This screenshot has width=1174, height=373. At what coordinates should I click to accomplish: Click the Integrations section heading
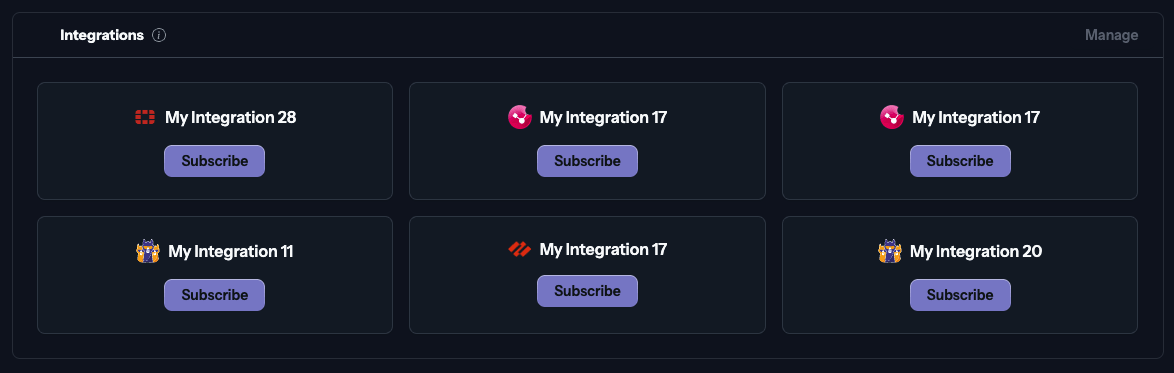click(x=102, y=35)
